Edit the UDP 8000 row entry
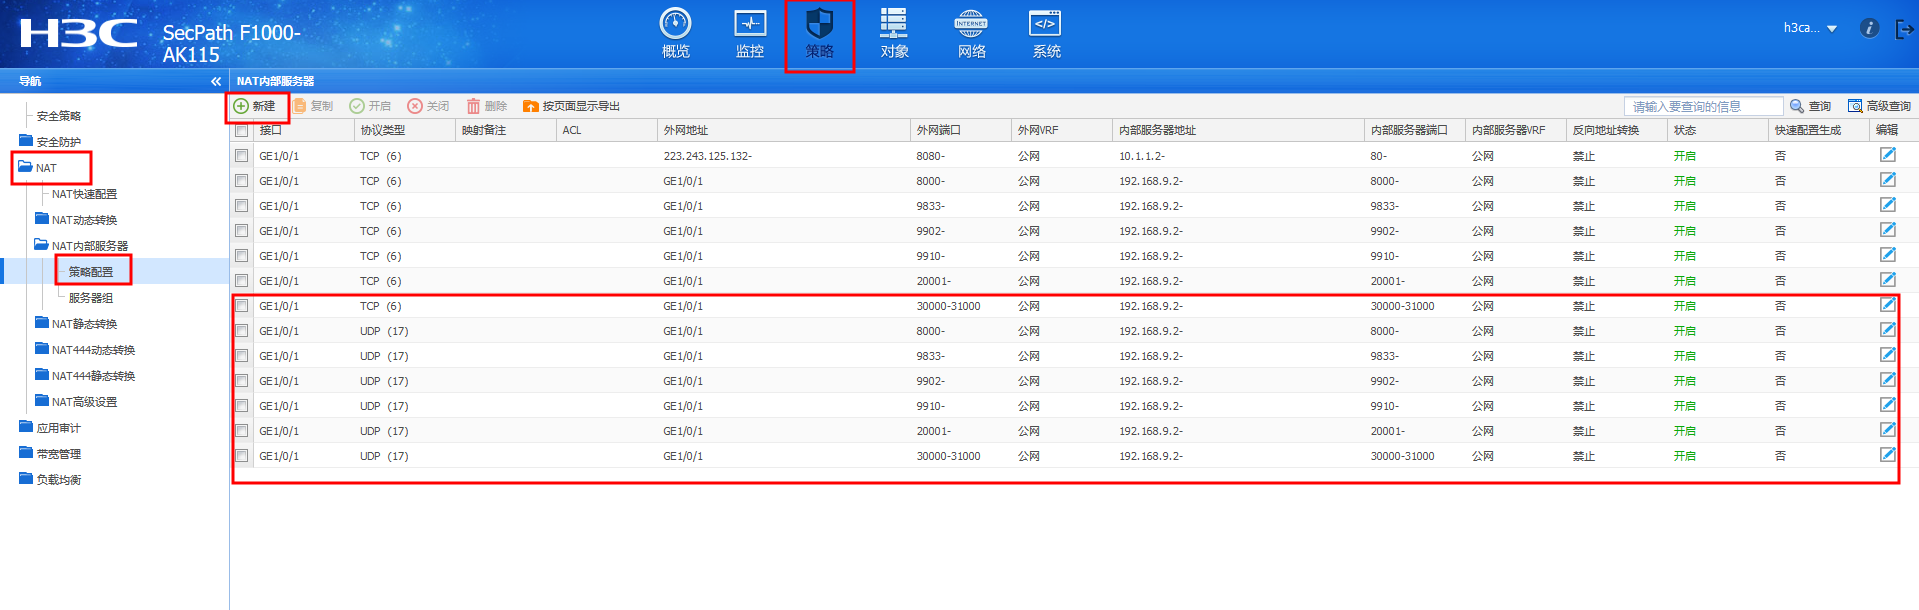 click(x=1887, y=330)
